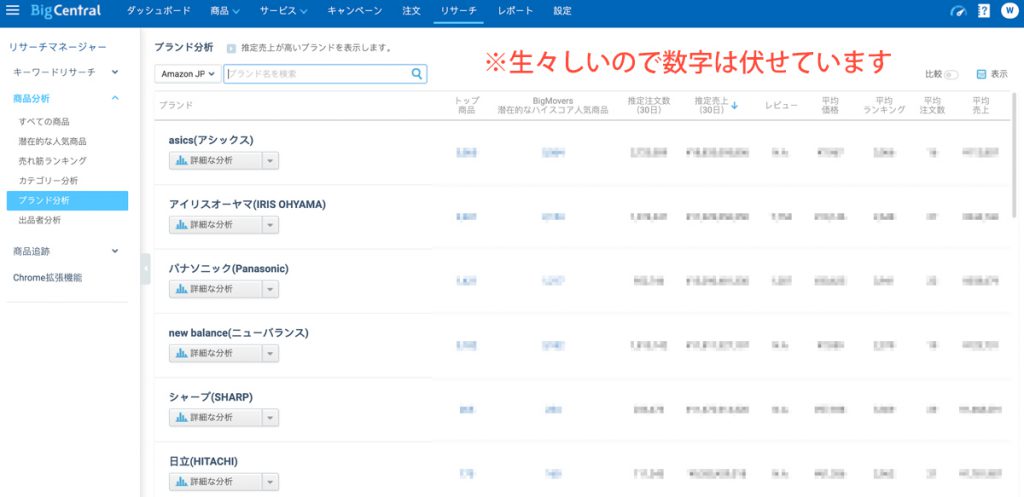Click 詳細な分析 button for 日立
1024x497 pixels.
pos(216,481)
